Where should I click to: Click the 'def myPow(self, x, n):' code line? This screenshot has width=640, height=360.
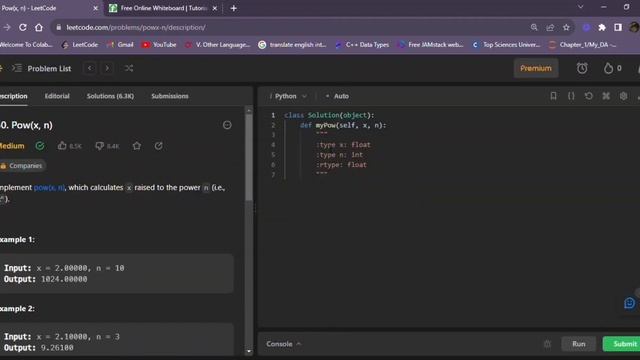tap(343, 125)
